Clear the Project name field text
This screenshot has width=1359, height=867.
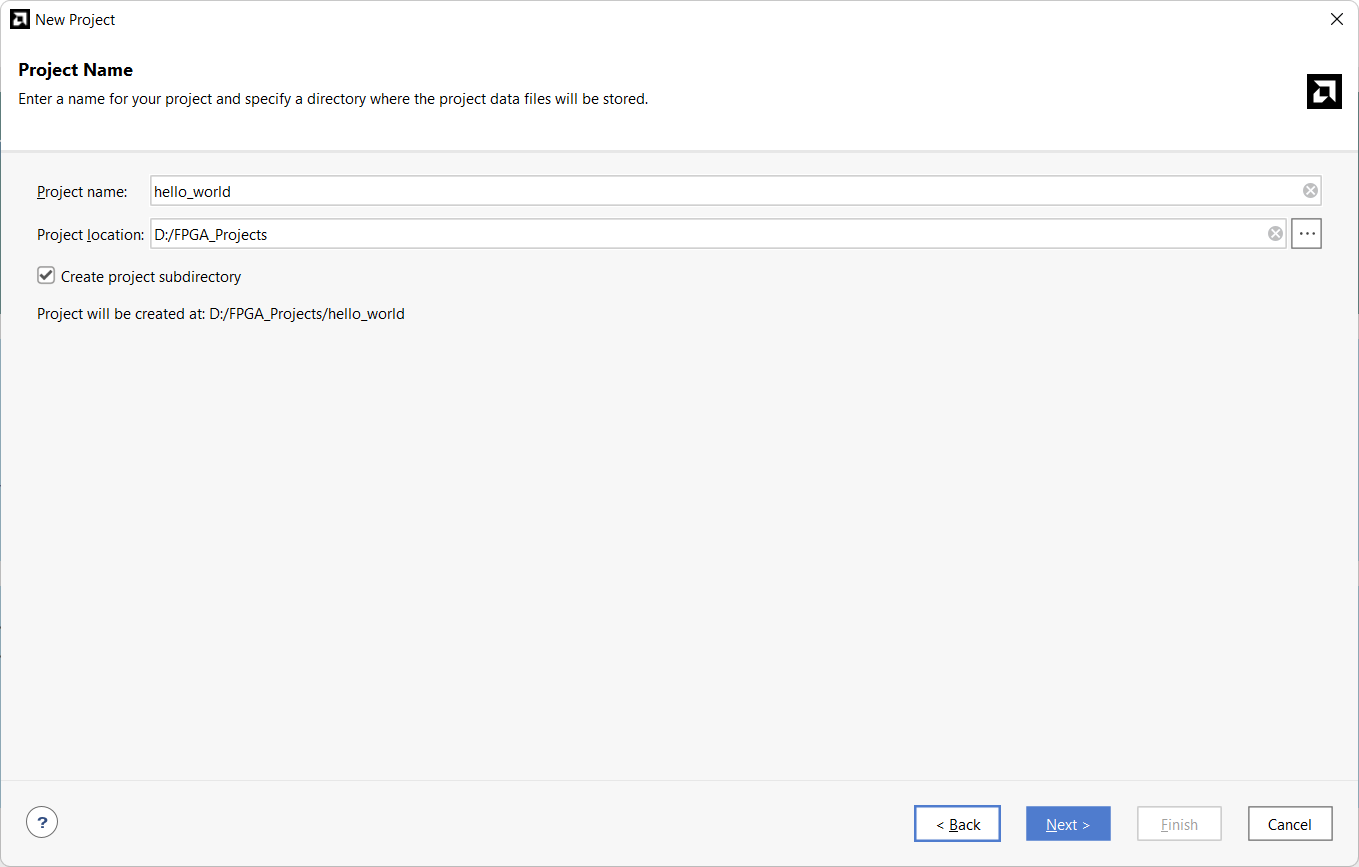point(1310,191)
